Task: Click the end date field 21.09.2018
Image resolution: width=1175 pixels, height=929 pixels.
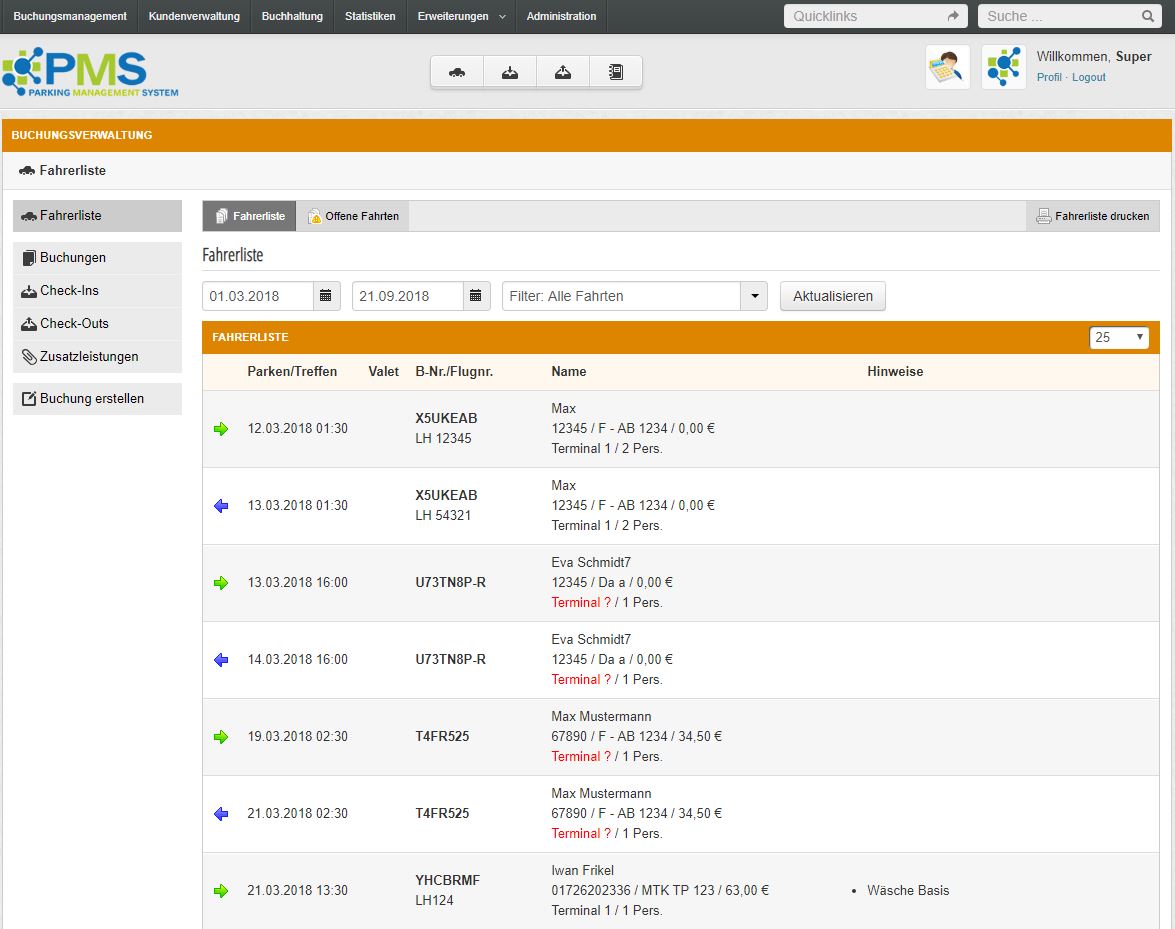Action: [408, 296]
